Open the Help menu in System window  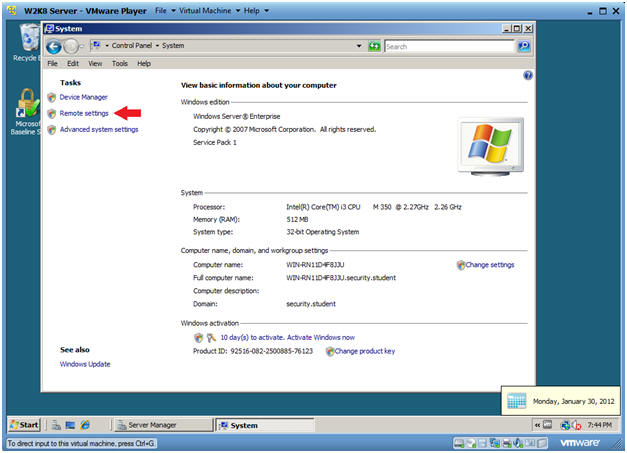(x=144, y=64)
